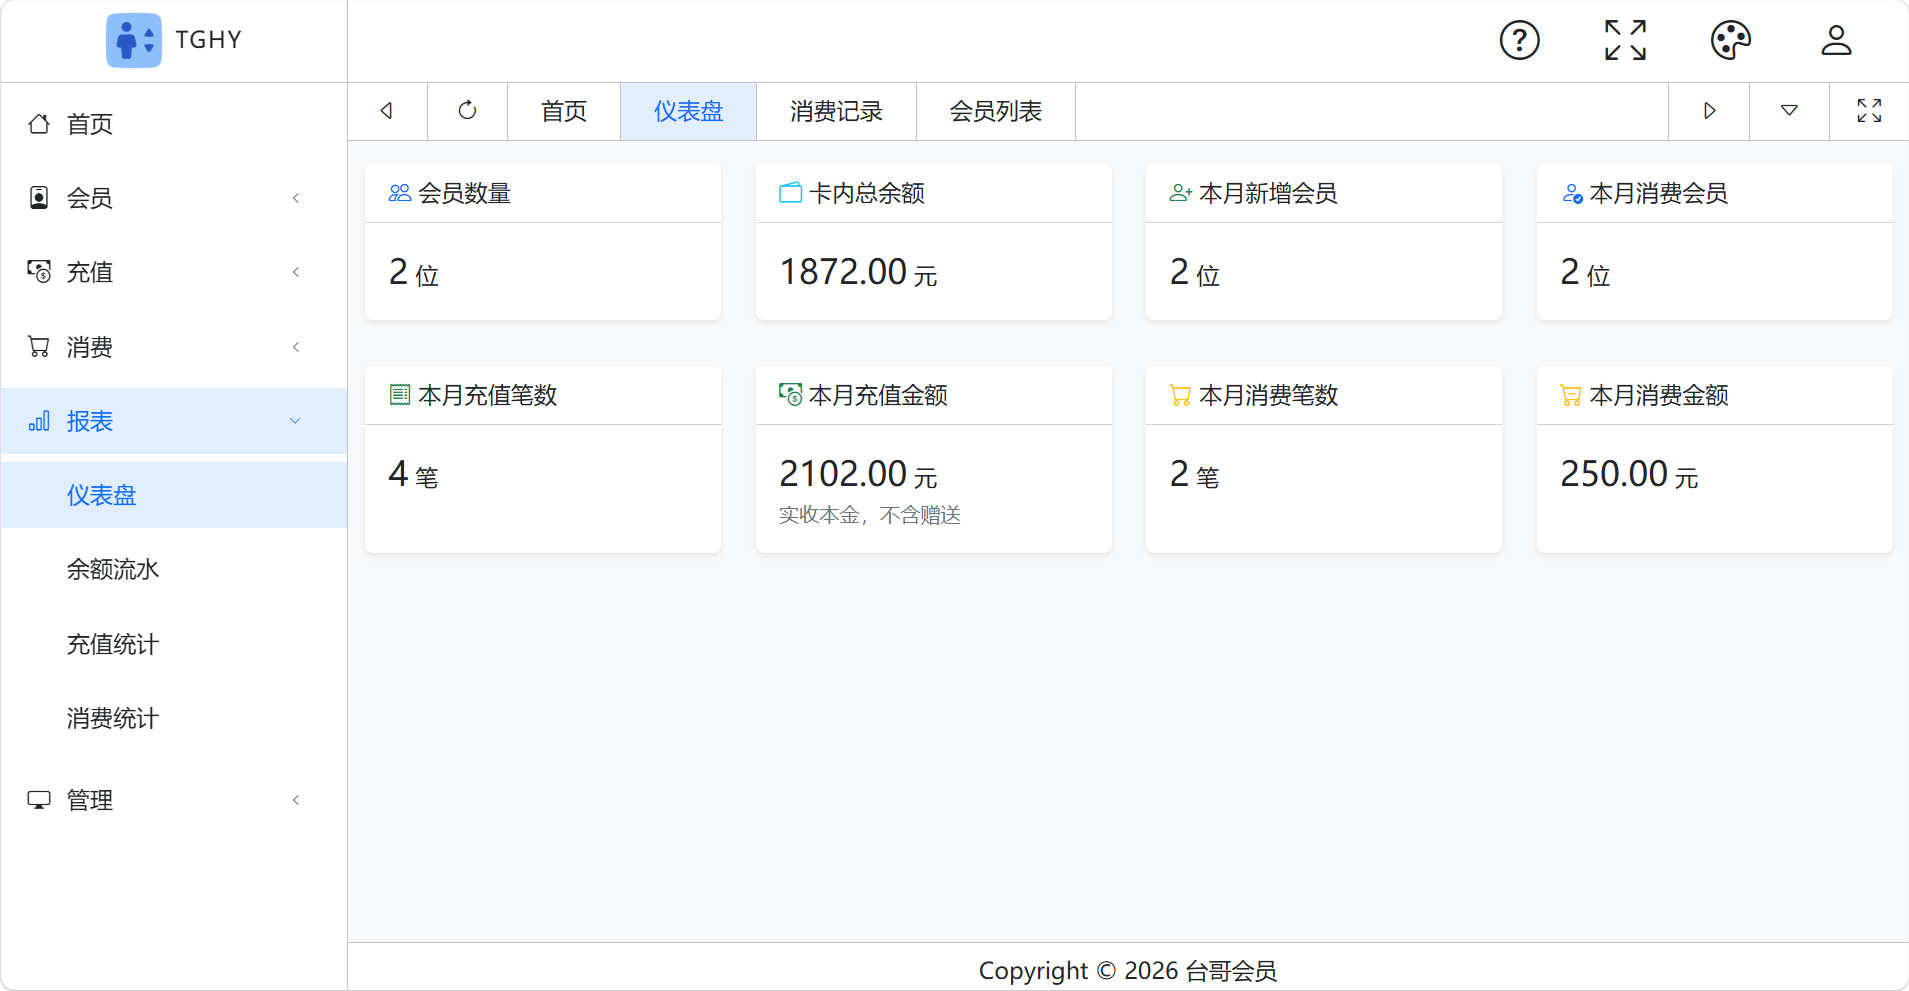Click the TGHY logo icon

134,40
